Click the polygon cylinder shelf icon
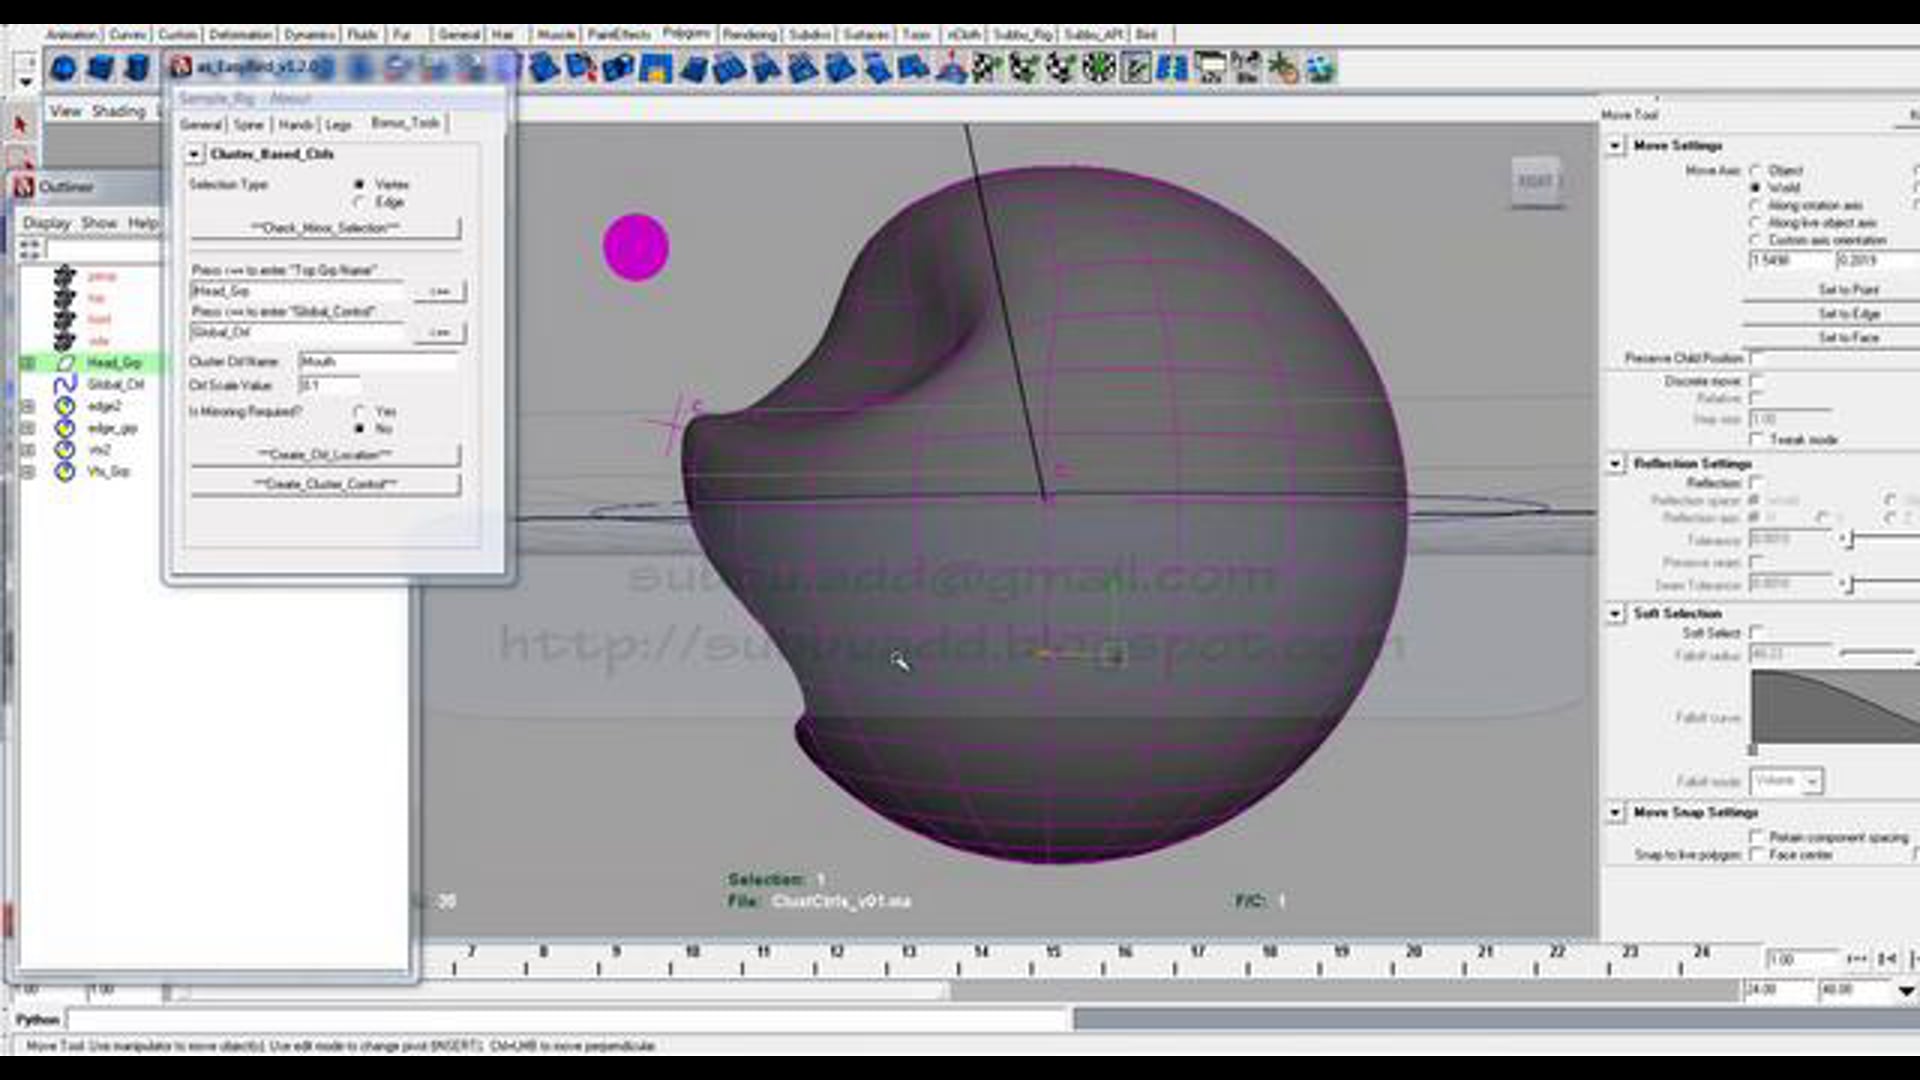This screenshot has height=1080, width=1920. click(x=137, y=68)
